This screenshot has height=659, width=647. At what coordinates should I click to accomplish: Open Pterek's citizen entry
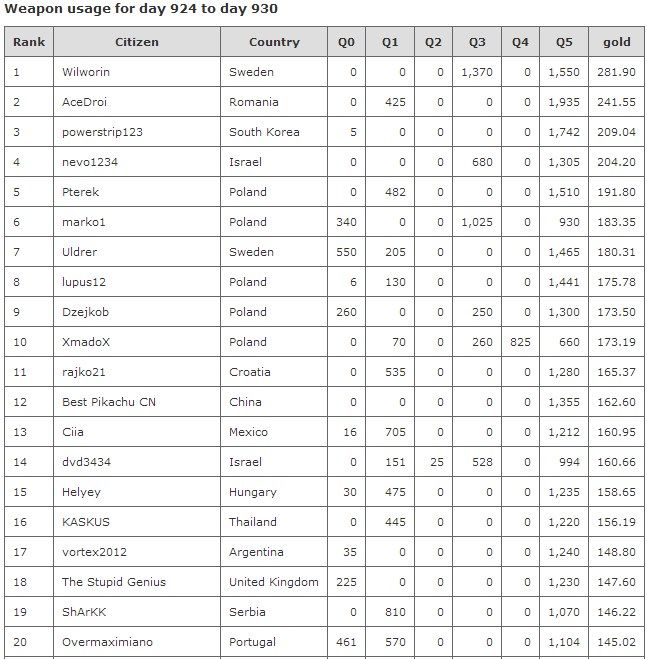point(80,192)
